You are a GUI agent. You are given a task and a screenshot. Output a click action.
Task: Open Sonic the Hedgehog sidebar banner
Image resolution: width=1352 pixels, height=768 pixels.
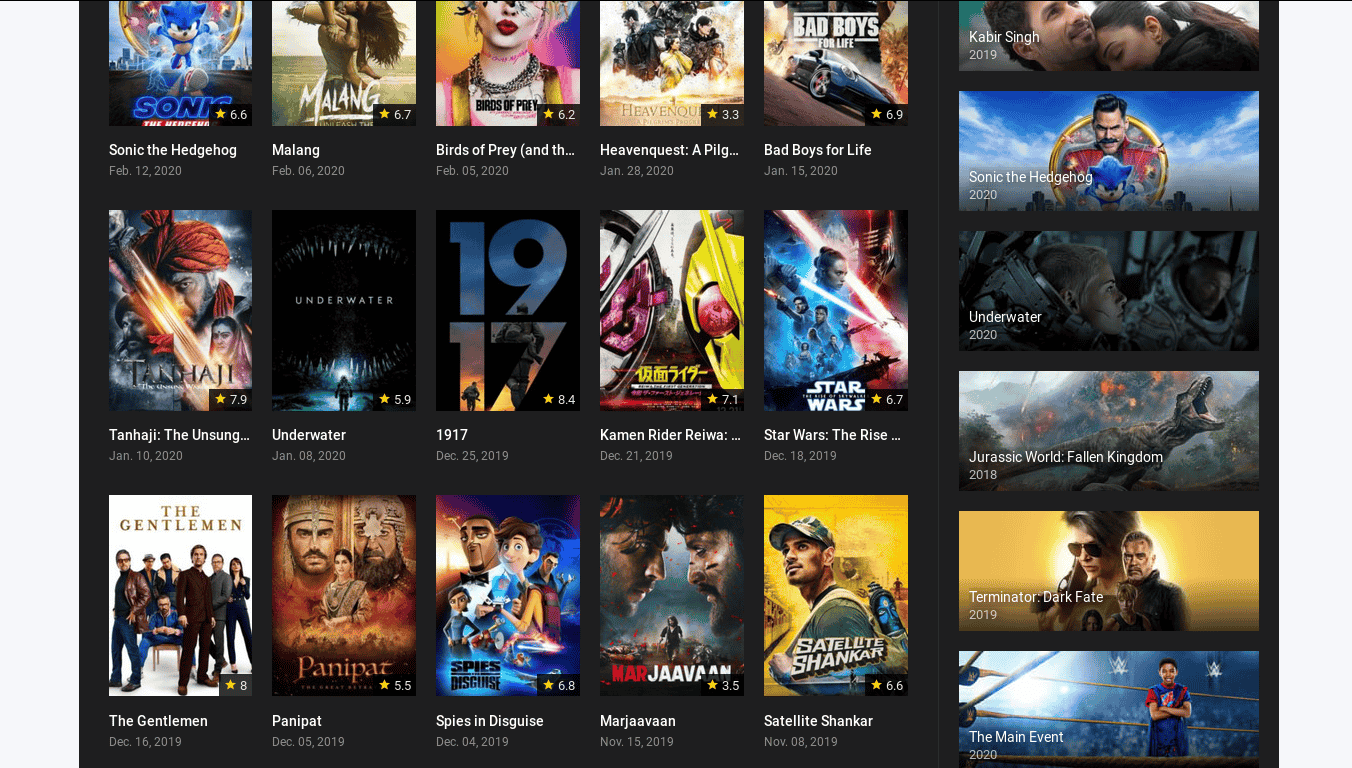click(x=1109, y=151)
